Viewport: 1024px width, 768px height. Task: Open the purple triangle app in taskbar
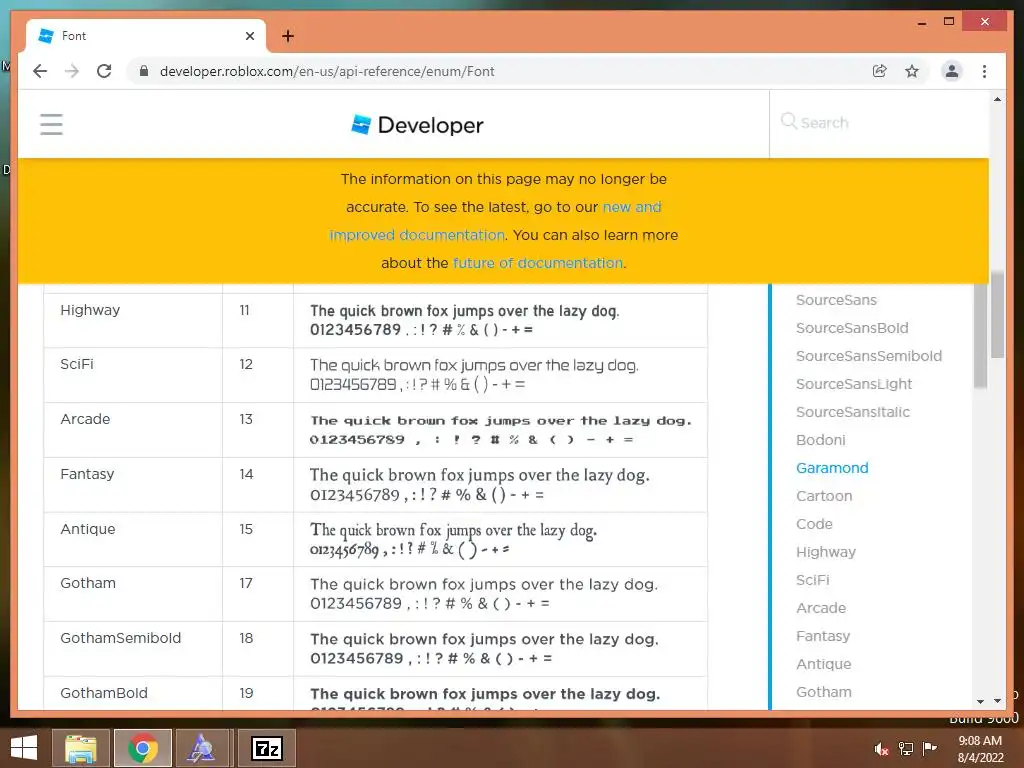[201, 748]
